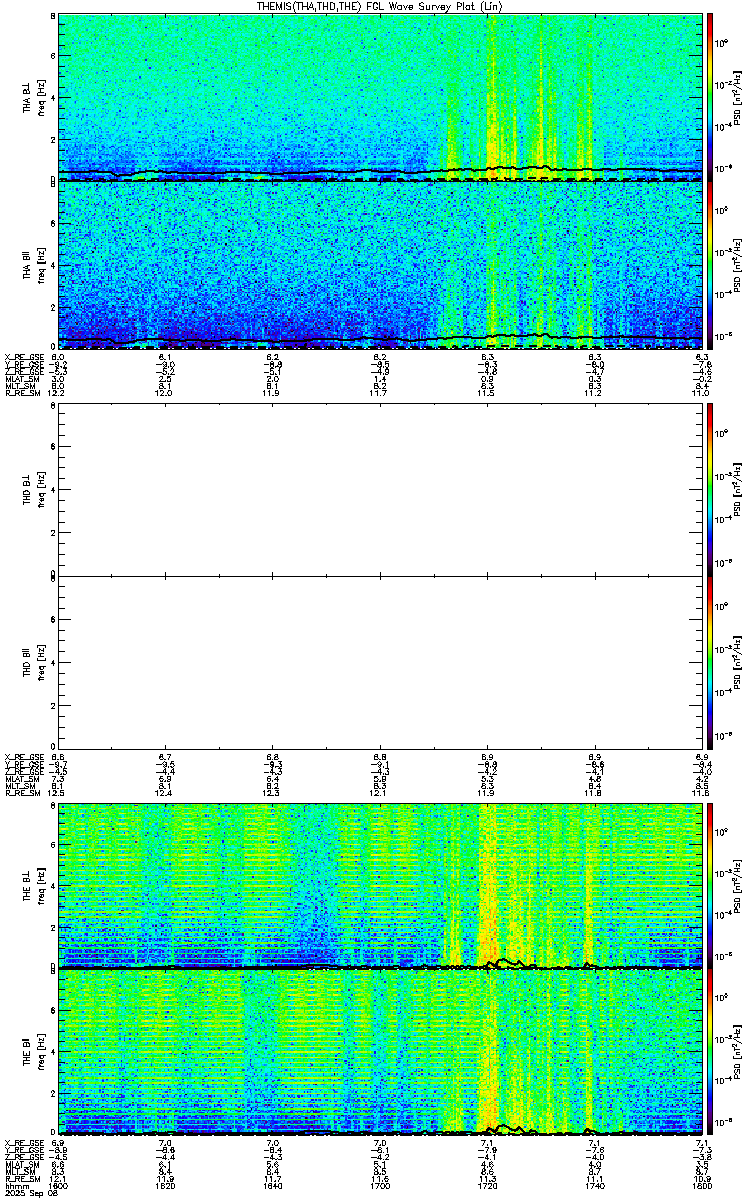Click the 1700 time tick label
750x1200 pixels.
[x=380, y=1186]
